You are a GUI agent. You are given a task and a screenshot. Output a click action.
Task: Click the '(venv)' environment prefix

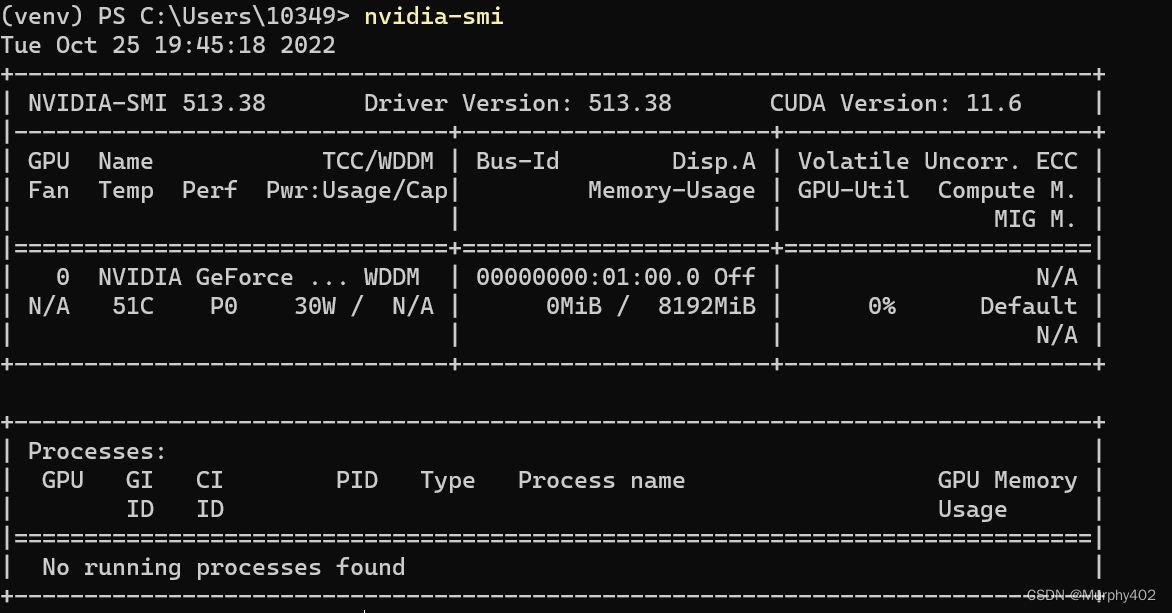click(42, 16)
